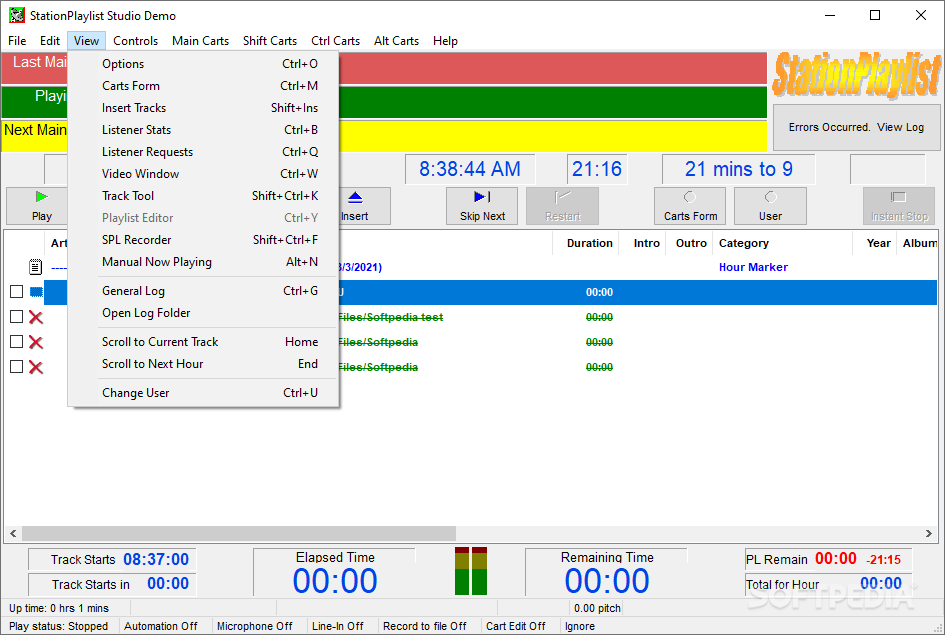Viewport: 945px width, 635px height.
Task: Close the open View menu tab
Action: tap(86, 41)
